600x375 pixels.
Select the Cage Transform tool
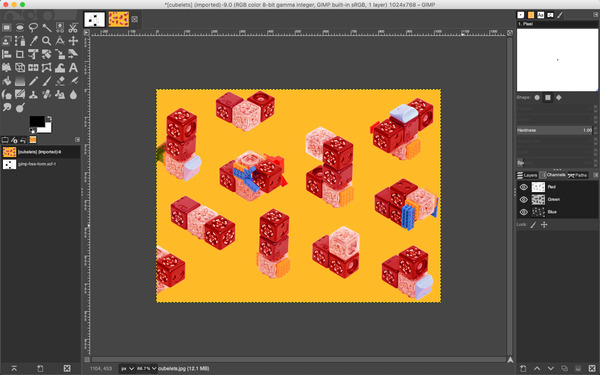[47, 67]
